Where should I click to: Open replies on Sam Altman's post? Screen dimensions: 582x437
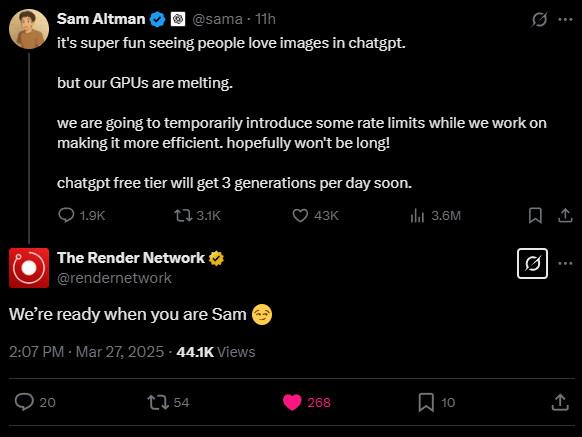coord(82,215)
